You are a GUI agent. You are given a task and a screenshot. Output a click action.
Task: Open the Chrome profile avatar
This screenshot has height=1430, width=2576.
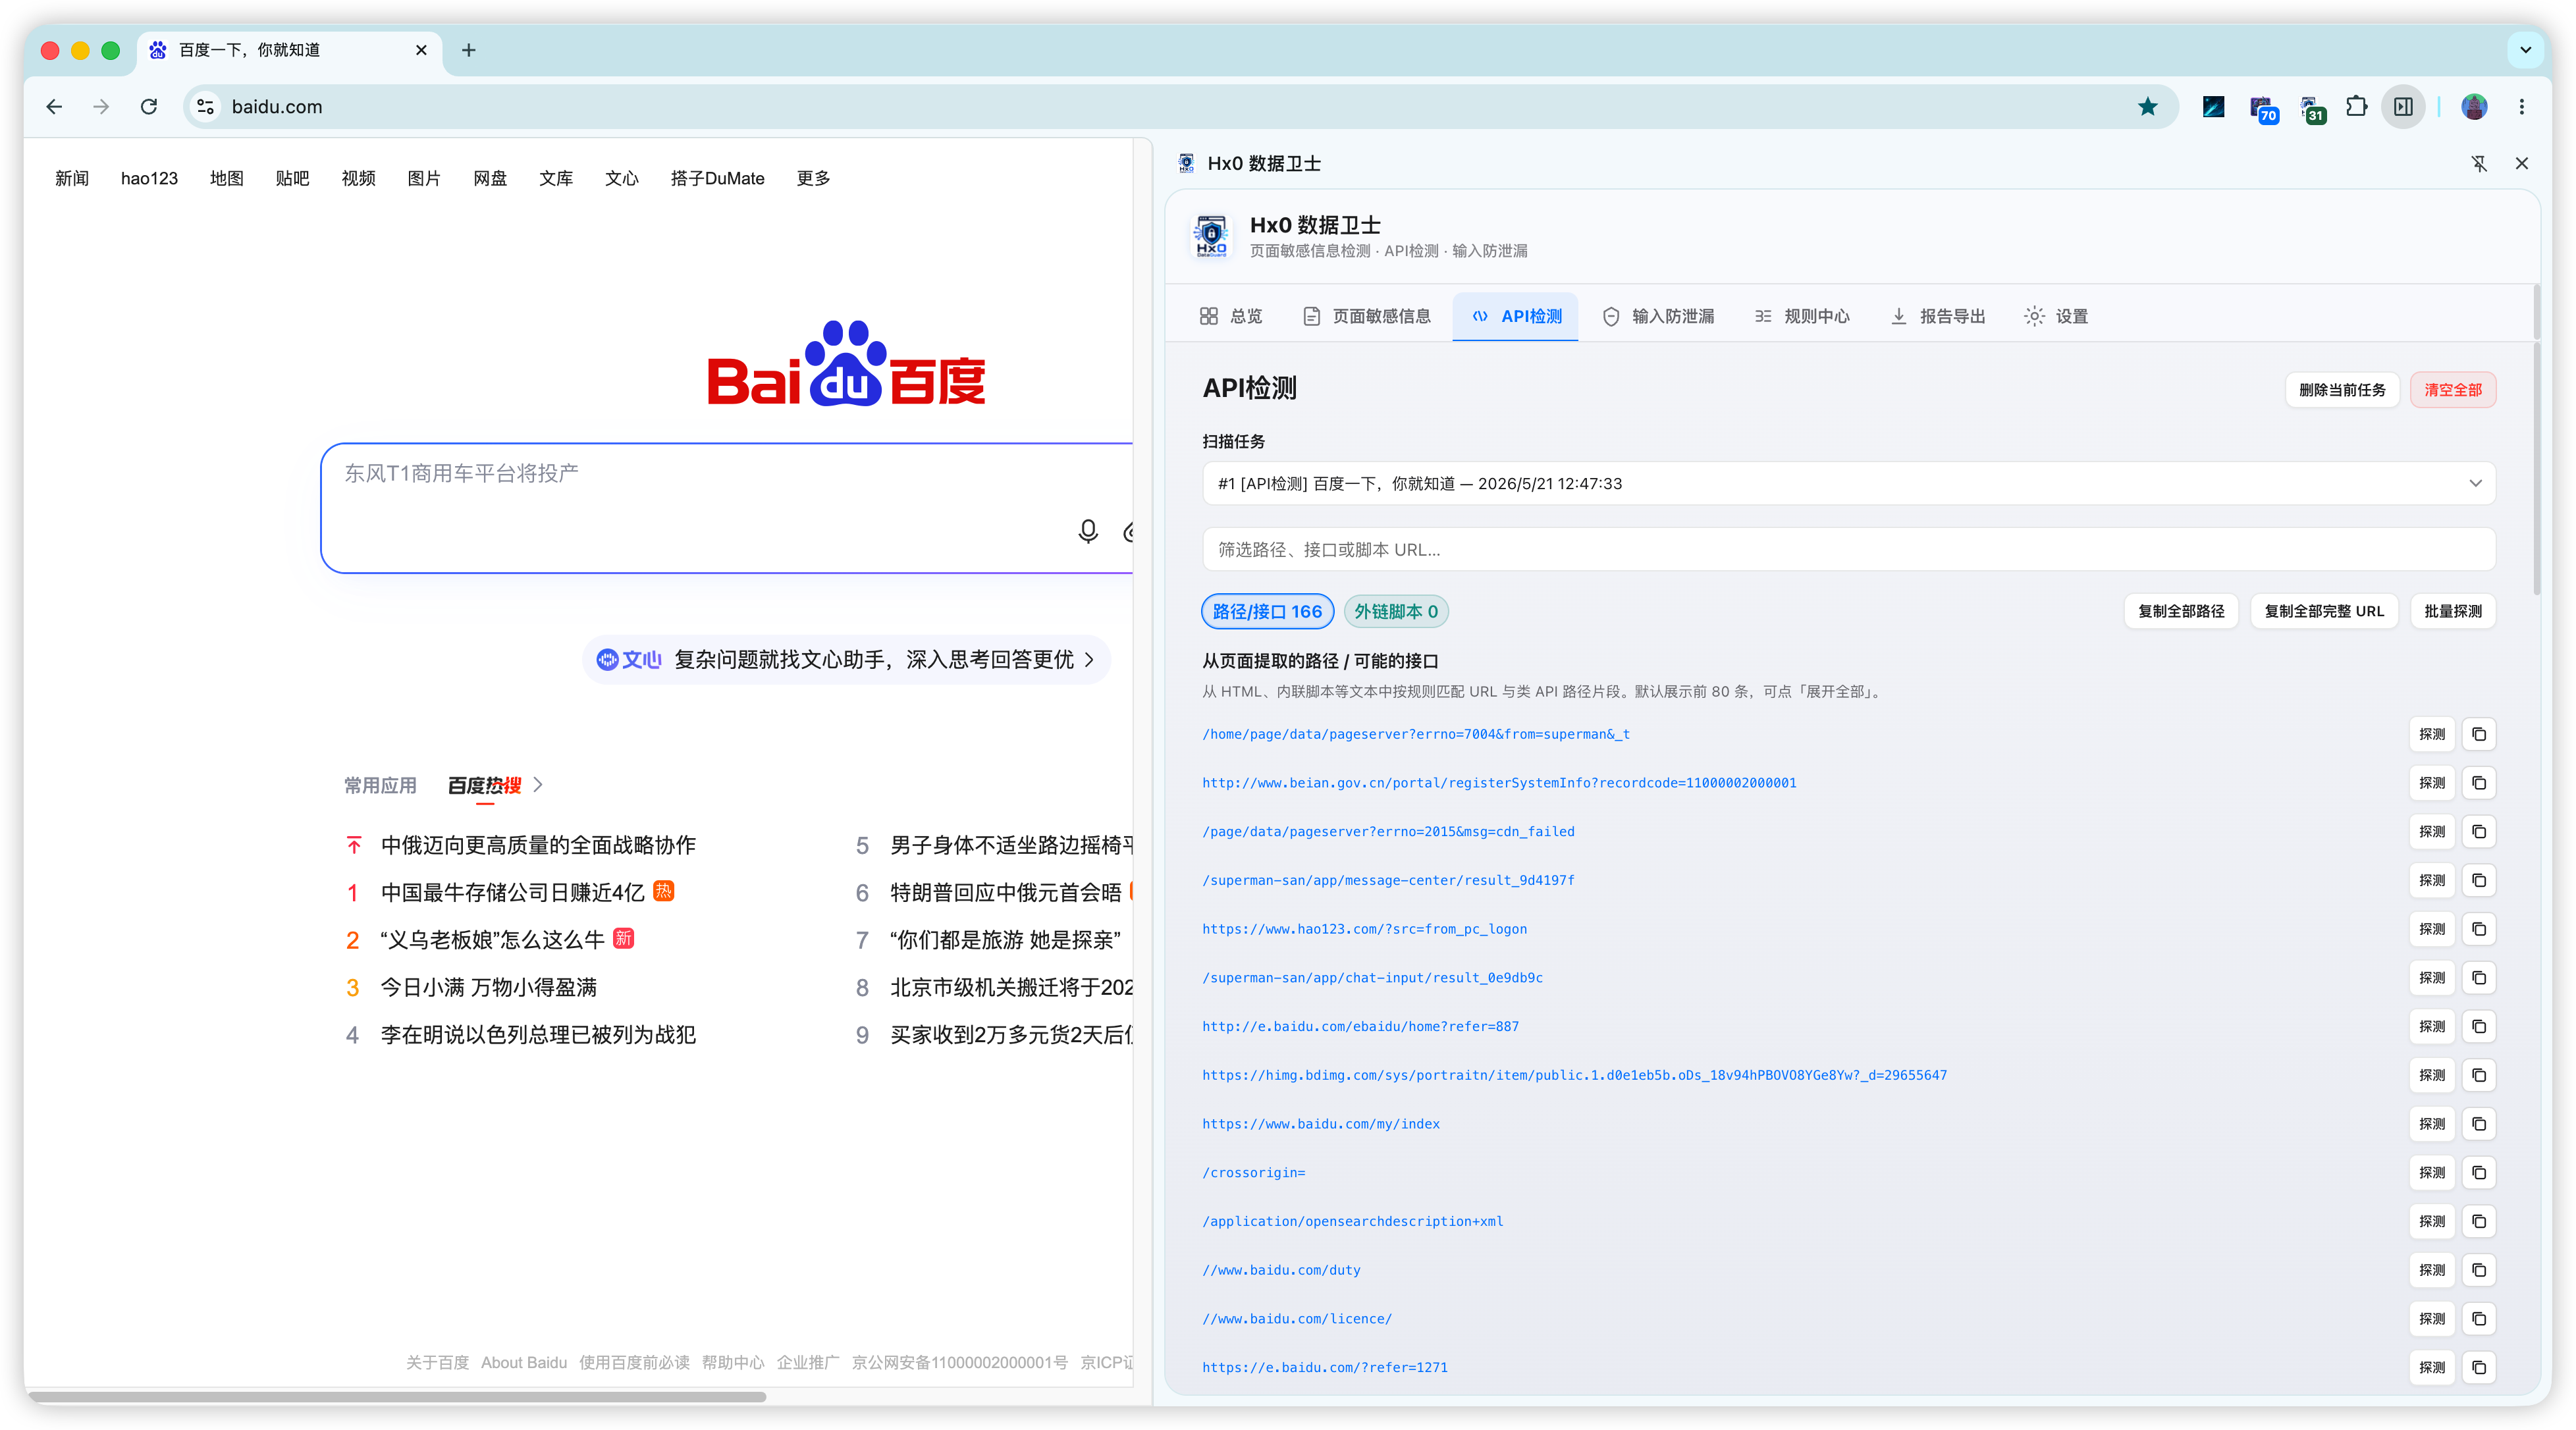click(x=2474, y=107)
